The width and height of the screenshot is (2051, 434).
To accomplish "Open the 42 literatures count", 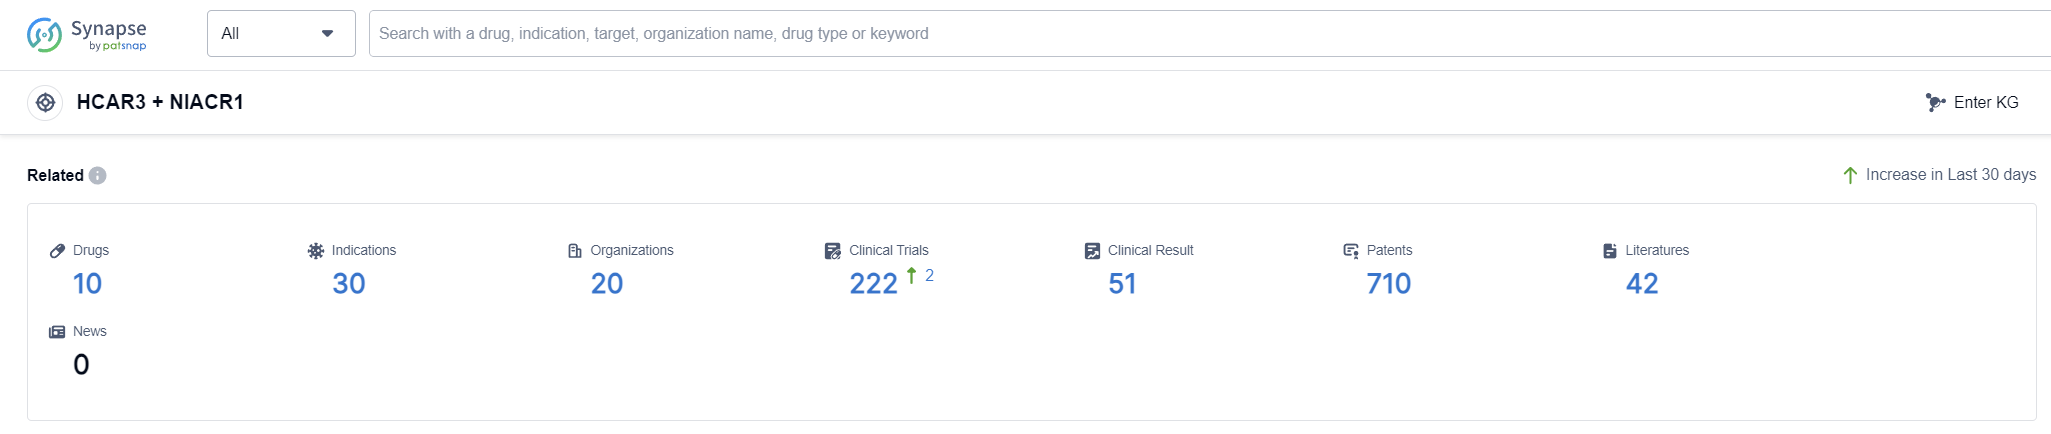I will click(x=1641, y=284).
